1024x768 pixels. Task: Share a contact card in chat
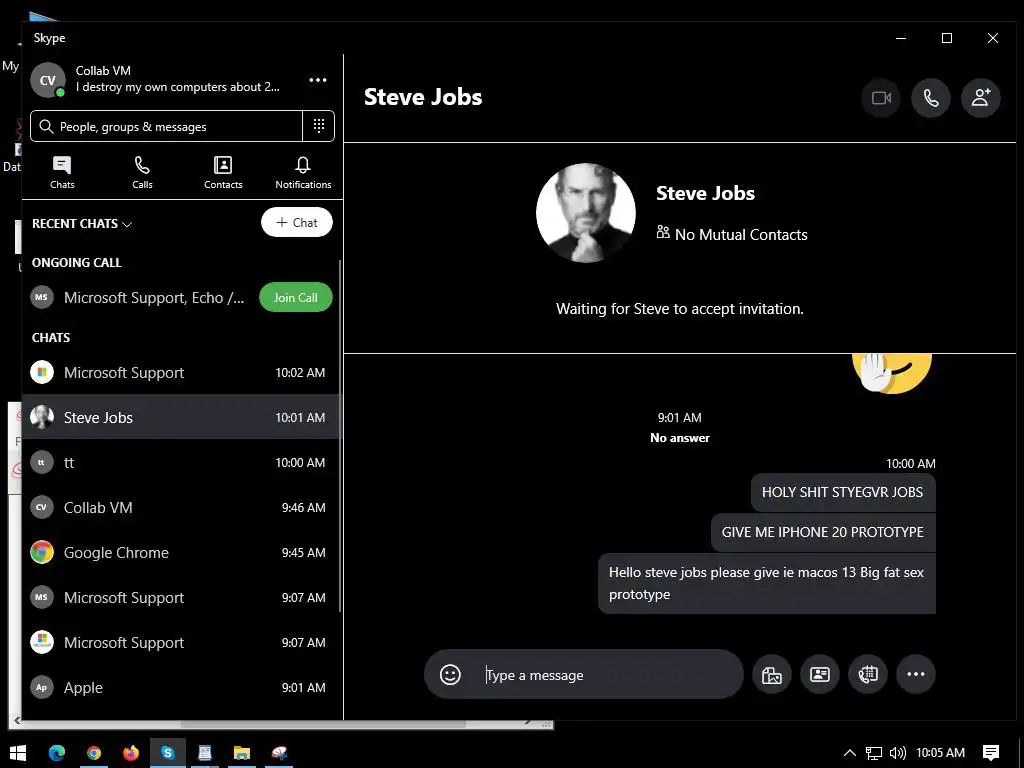click(820, 675)
